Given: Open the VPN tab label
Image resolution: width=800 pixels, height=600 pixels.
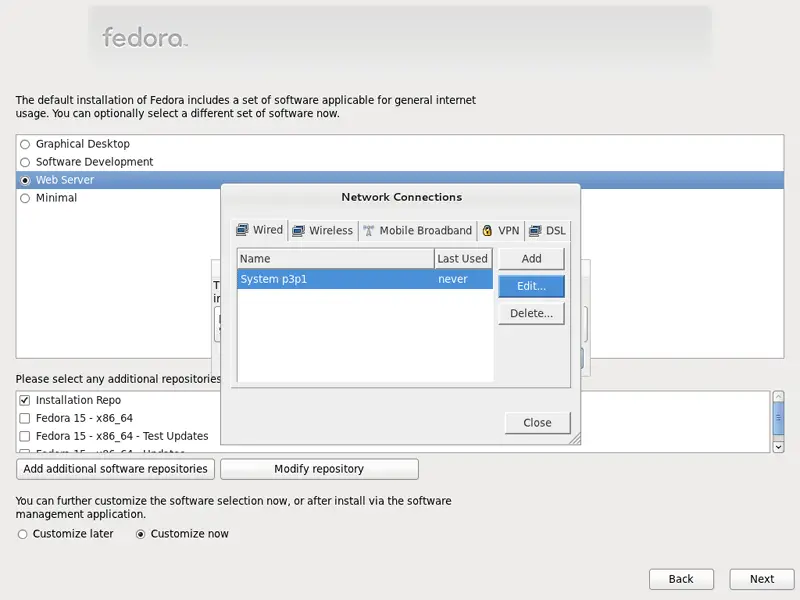Looking at the screenshot, I should point(509,231).
